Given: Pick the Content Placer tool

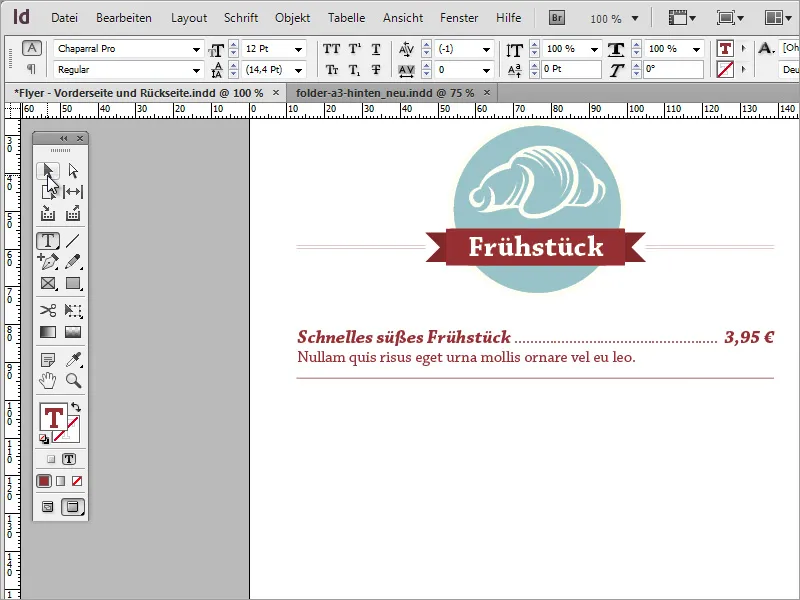Looking at the screenshot, I should tap(73, 213).
